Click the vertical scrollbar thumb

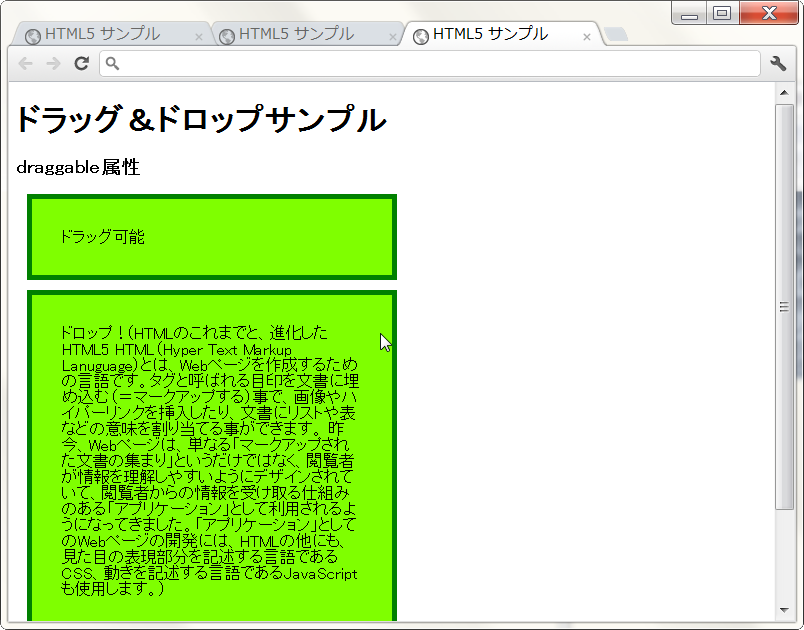coord(784,307)
